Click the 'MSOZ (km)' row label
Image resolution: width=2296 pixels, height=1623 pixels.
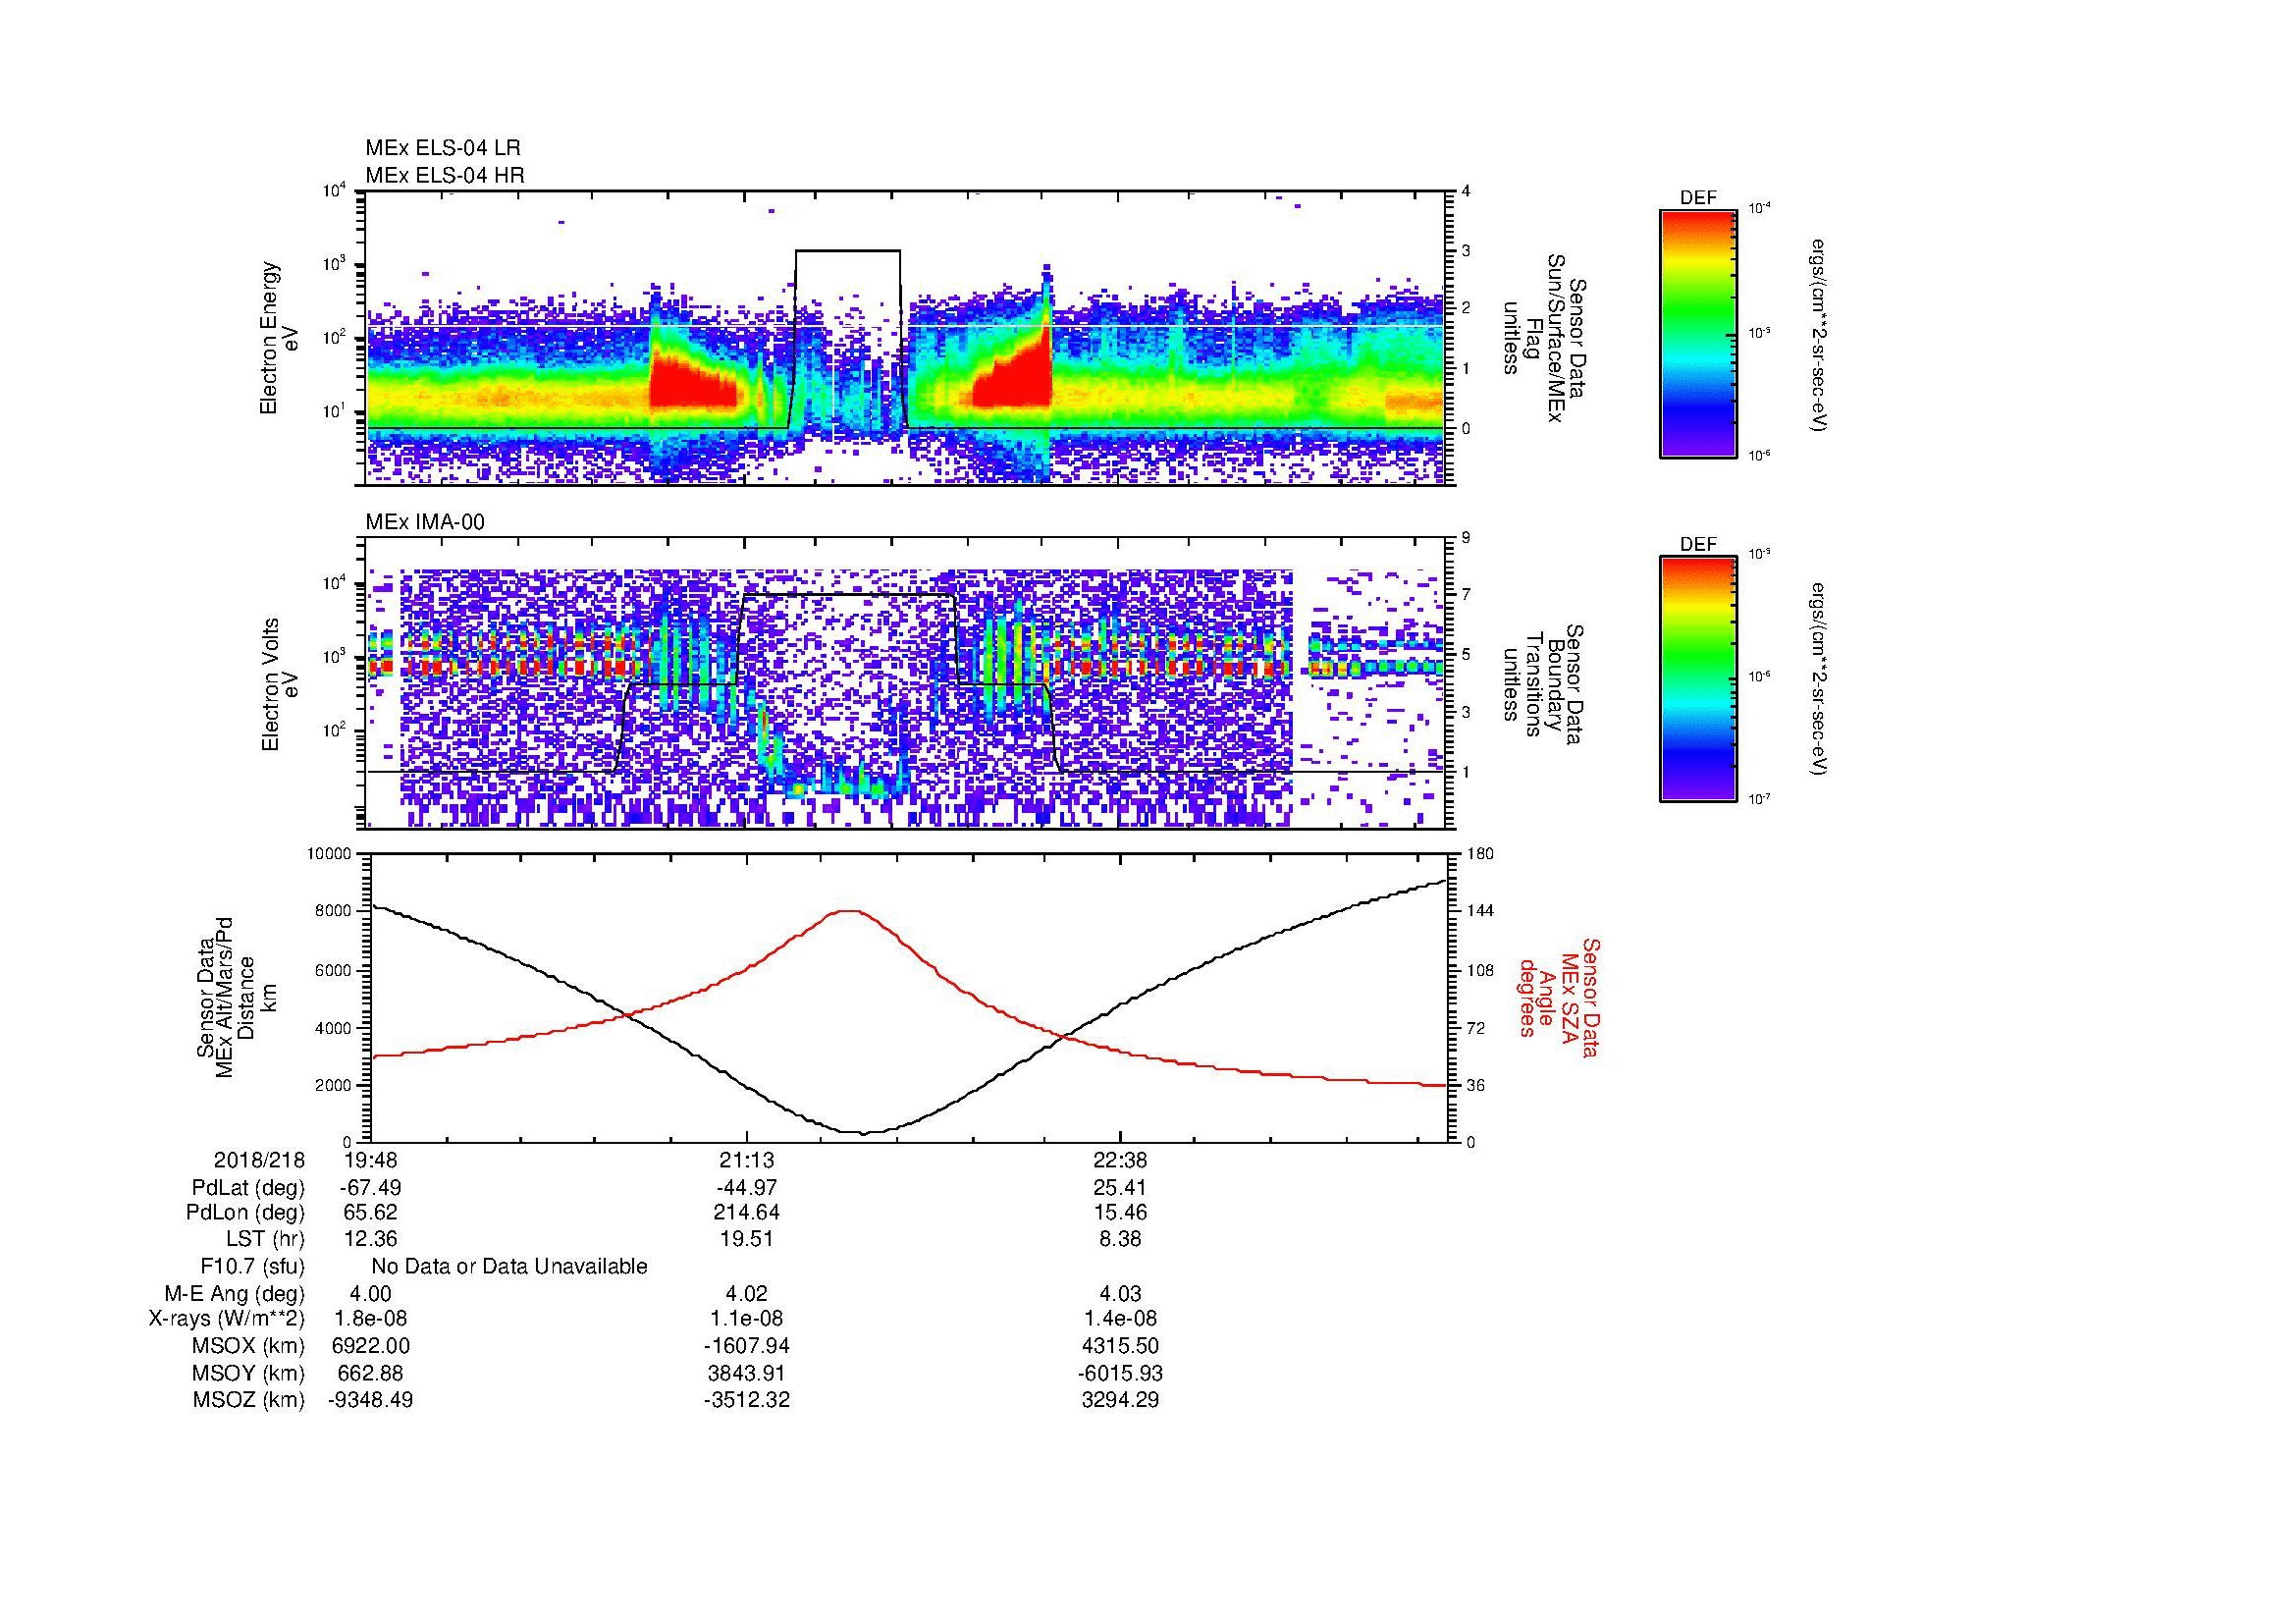click(248, 1401)
